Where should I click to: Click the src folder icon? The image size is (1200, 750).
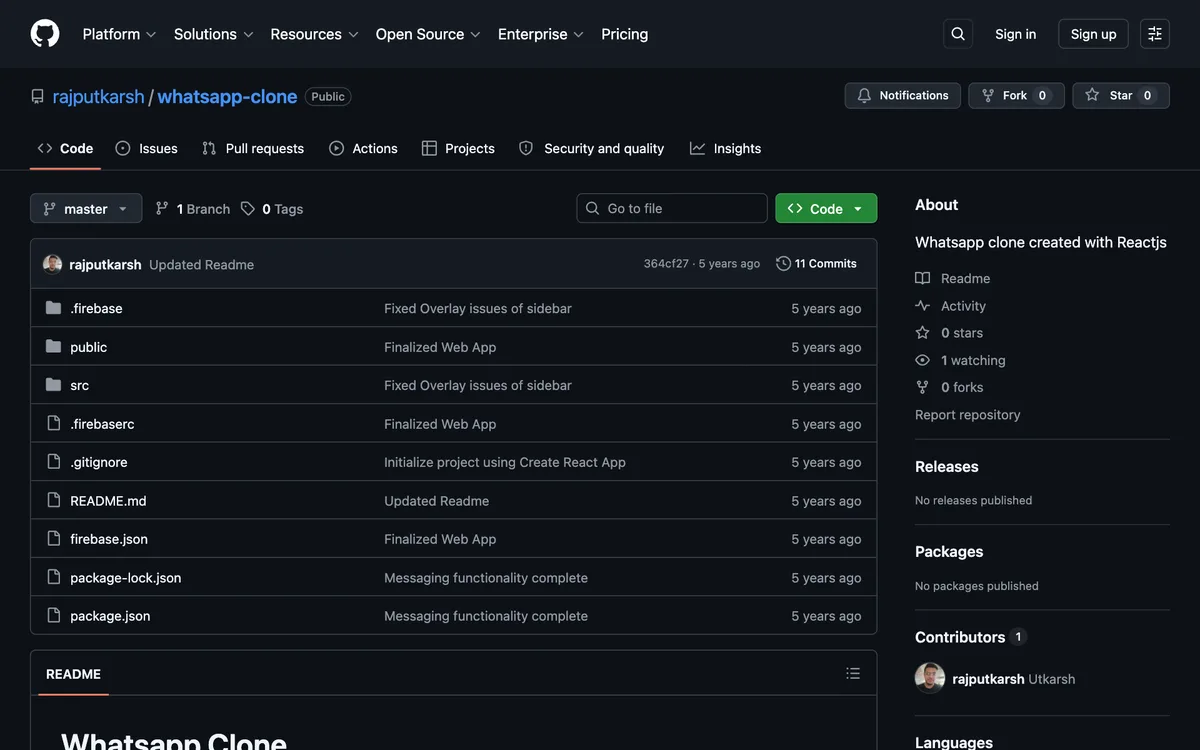click(54, 385)
